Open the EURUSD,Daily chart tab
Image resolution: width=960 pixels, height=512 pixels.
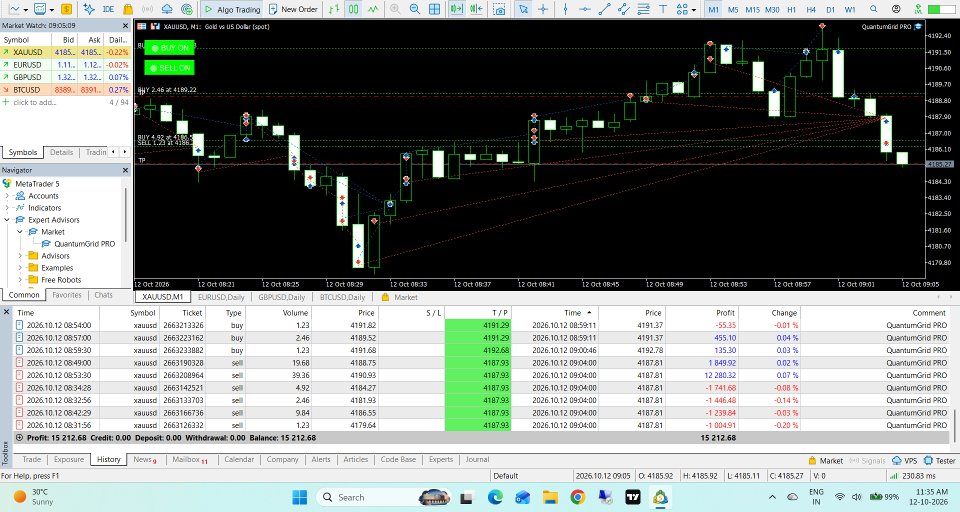(x=221, y=297)
